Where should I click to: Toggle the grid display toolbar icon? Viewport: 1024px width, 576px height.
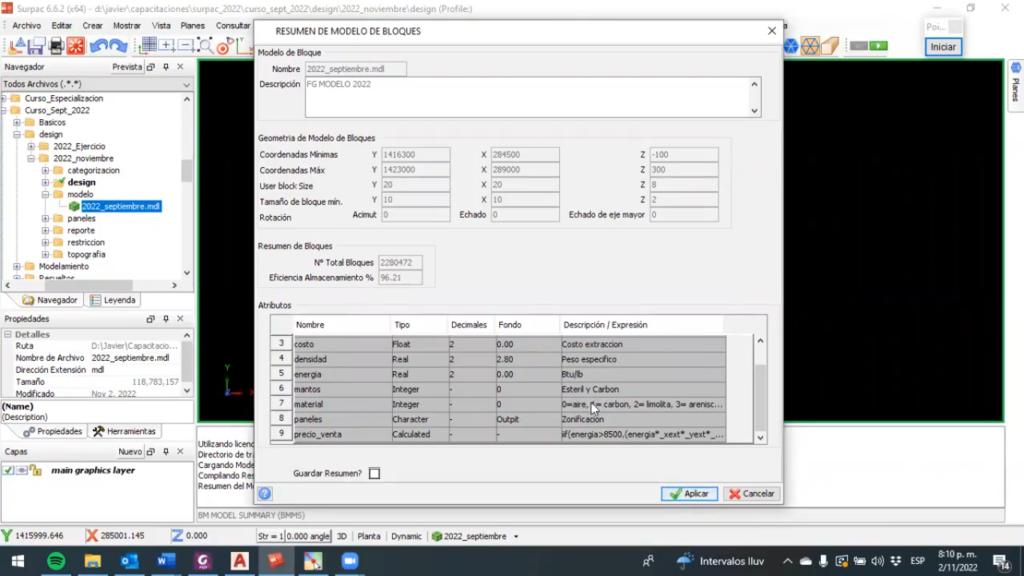click(x=148, y=45)
